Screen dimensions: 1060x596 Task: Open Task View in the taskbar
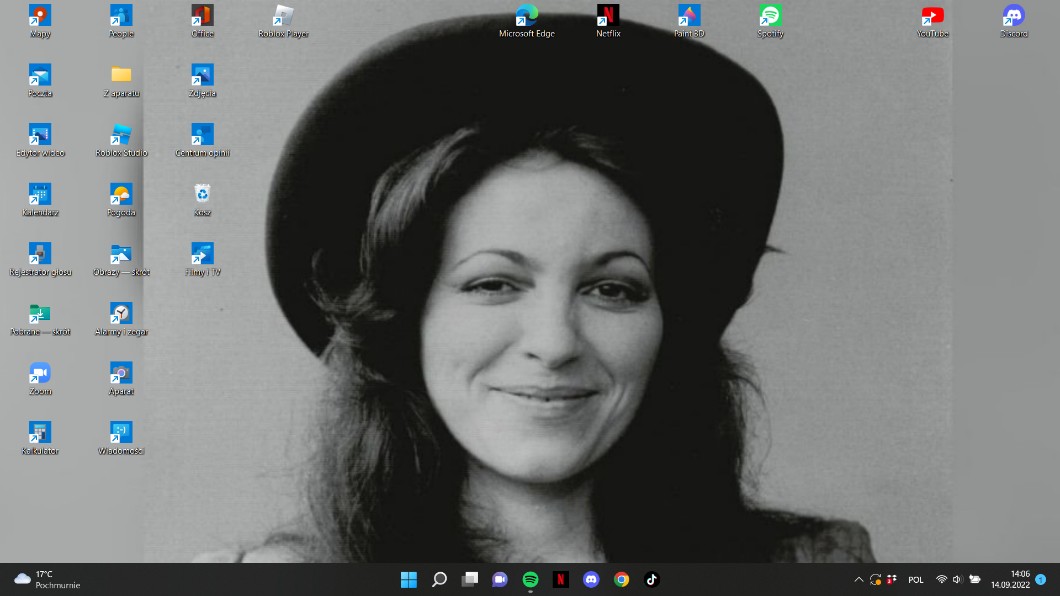tap(470, 579)
